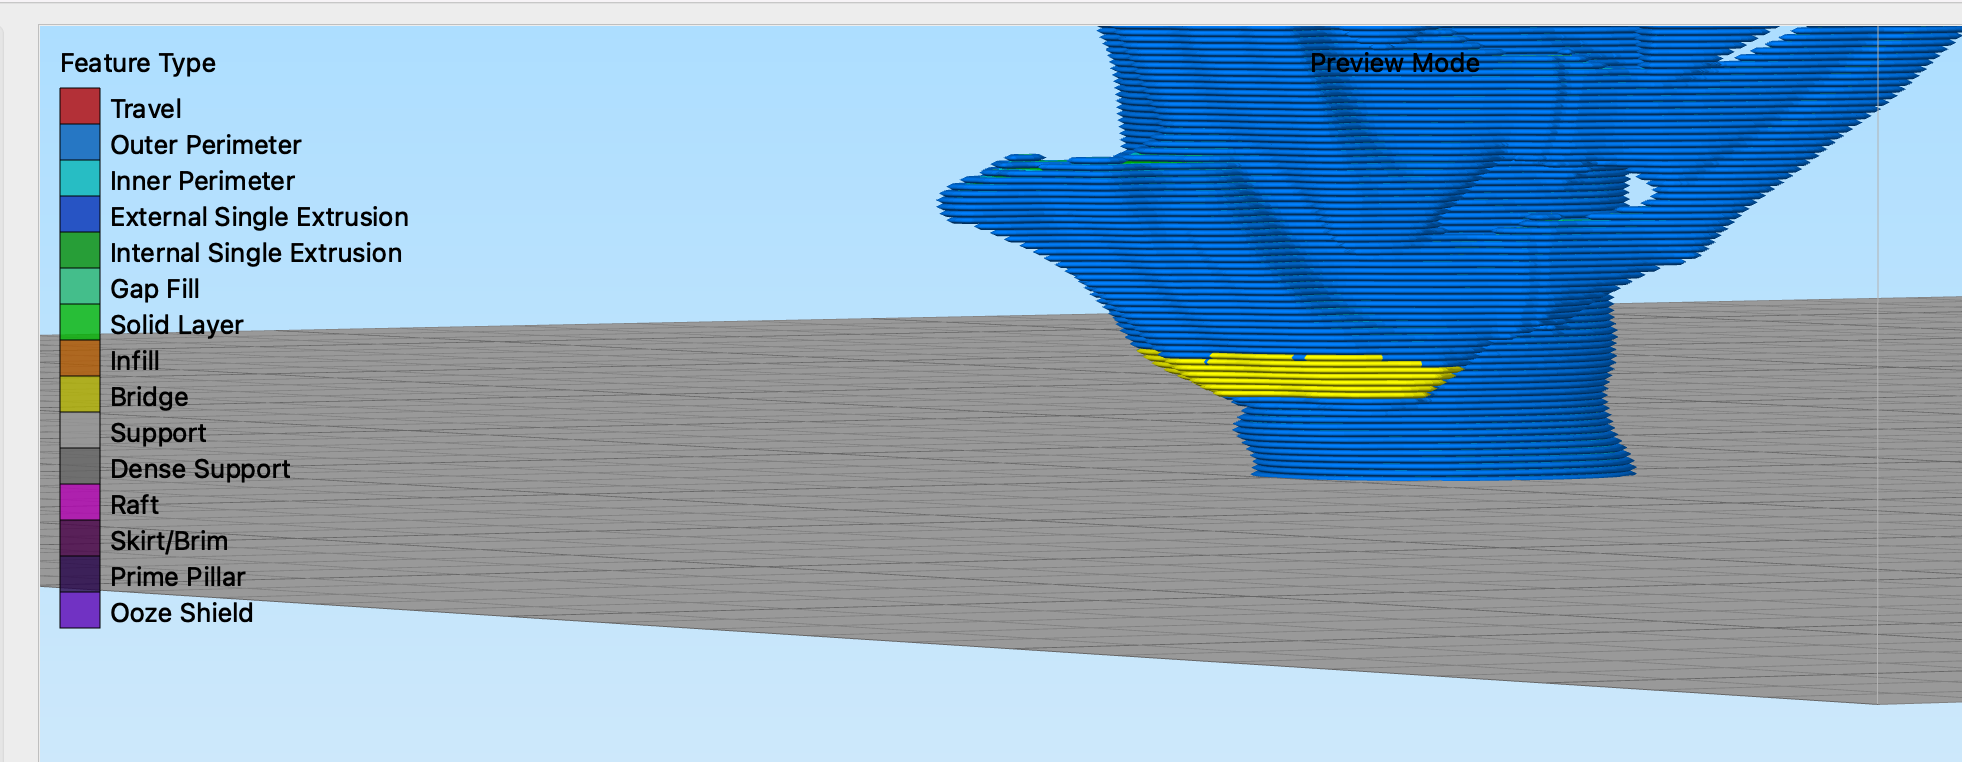This screenshot has width=1962, height=762.
Task: Select the gray Support swatch
Action: point(80,430)
